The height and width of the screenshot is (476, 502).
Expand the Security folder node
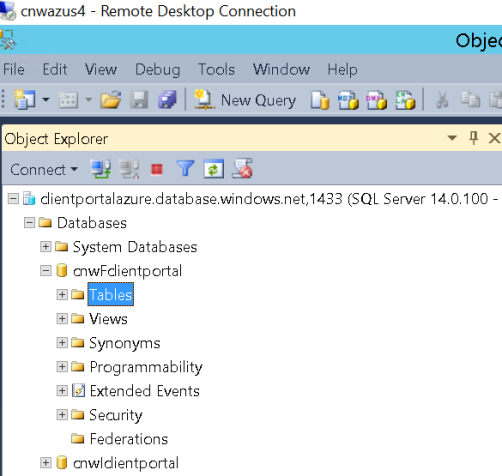coord(62,415)
